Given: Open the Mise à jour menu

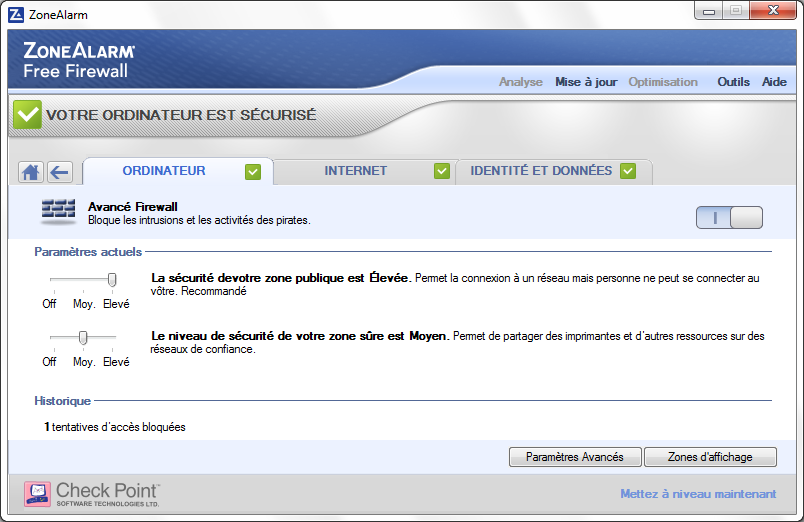Looking at the screenshot, I should (586, 82).
